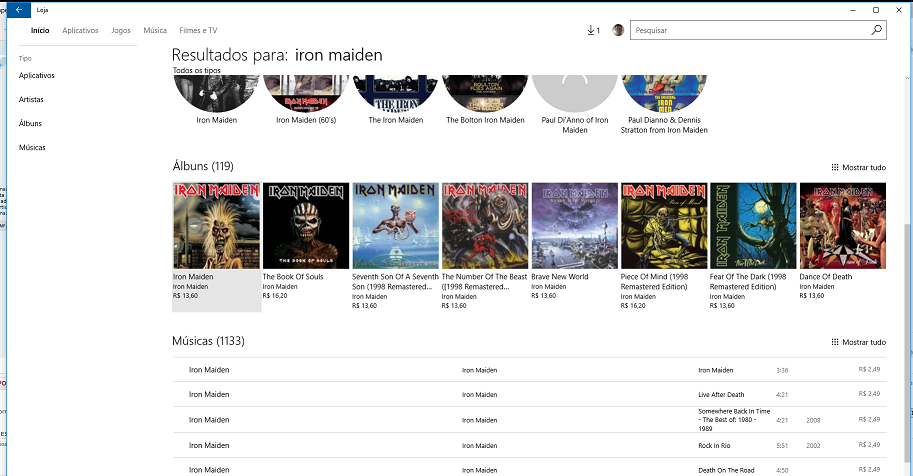
Task: Open the downloads indicator icon
Action: (593, 30)
